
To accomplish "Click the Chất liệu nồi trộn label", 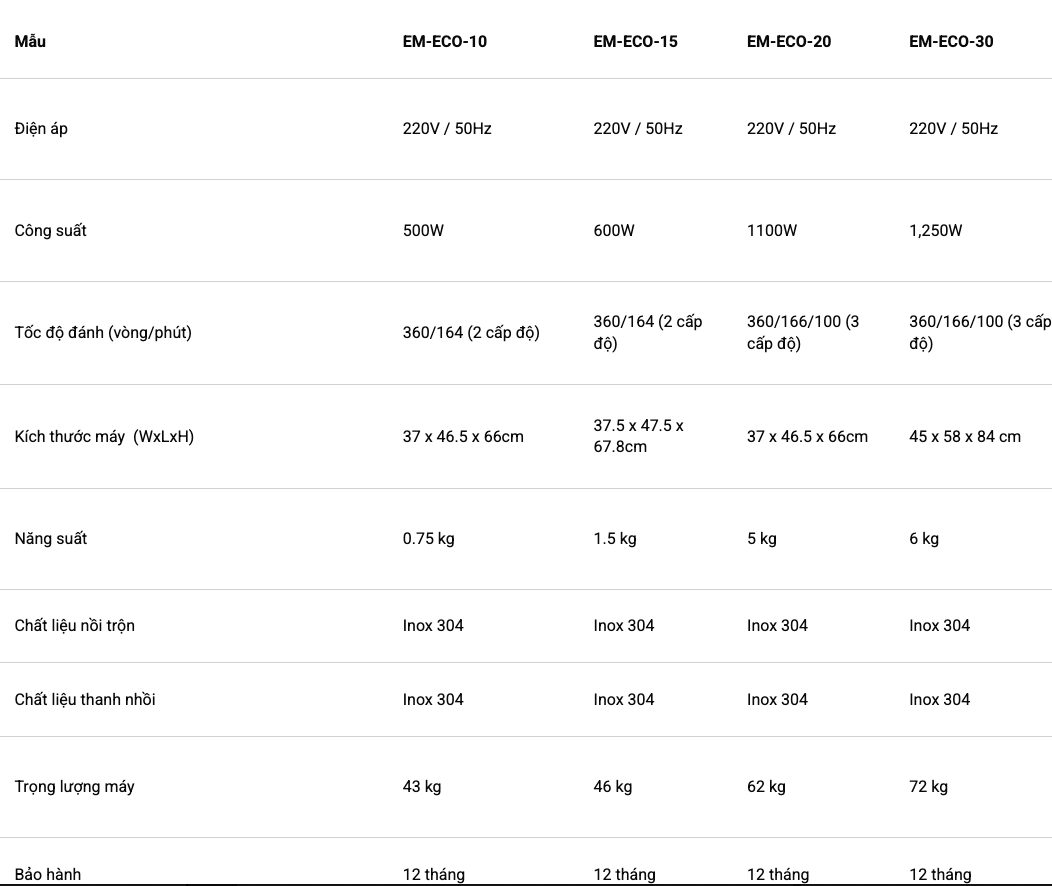I will coord(74,625).
